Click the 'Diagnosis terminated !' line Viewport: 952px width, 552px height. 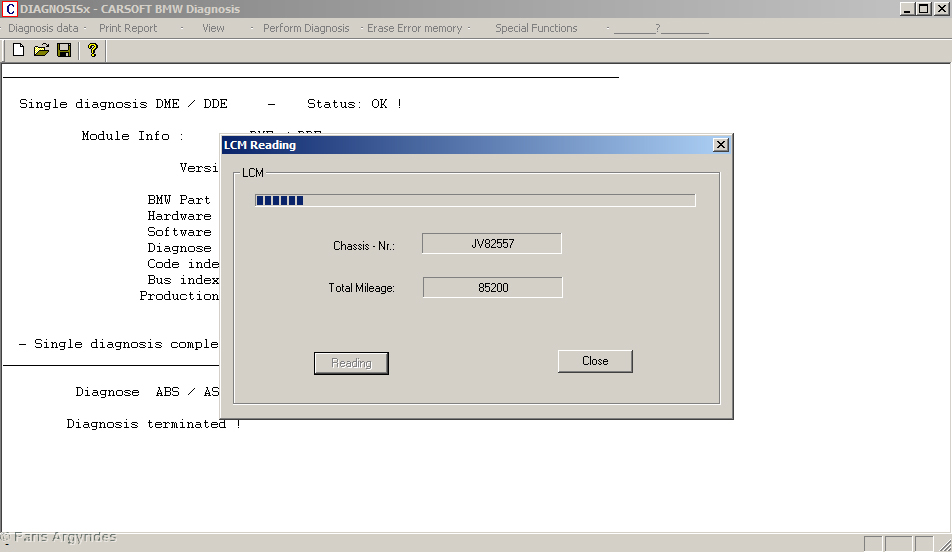coord(154,424)
